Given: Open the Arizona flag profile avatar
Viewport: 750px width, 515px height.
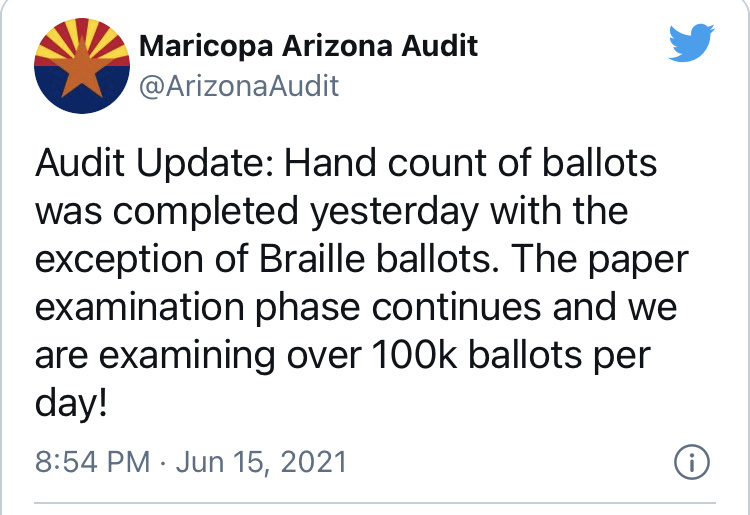Looking at the screenshot, I should [x=82, y=66].
